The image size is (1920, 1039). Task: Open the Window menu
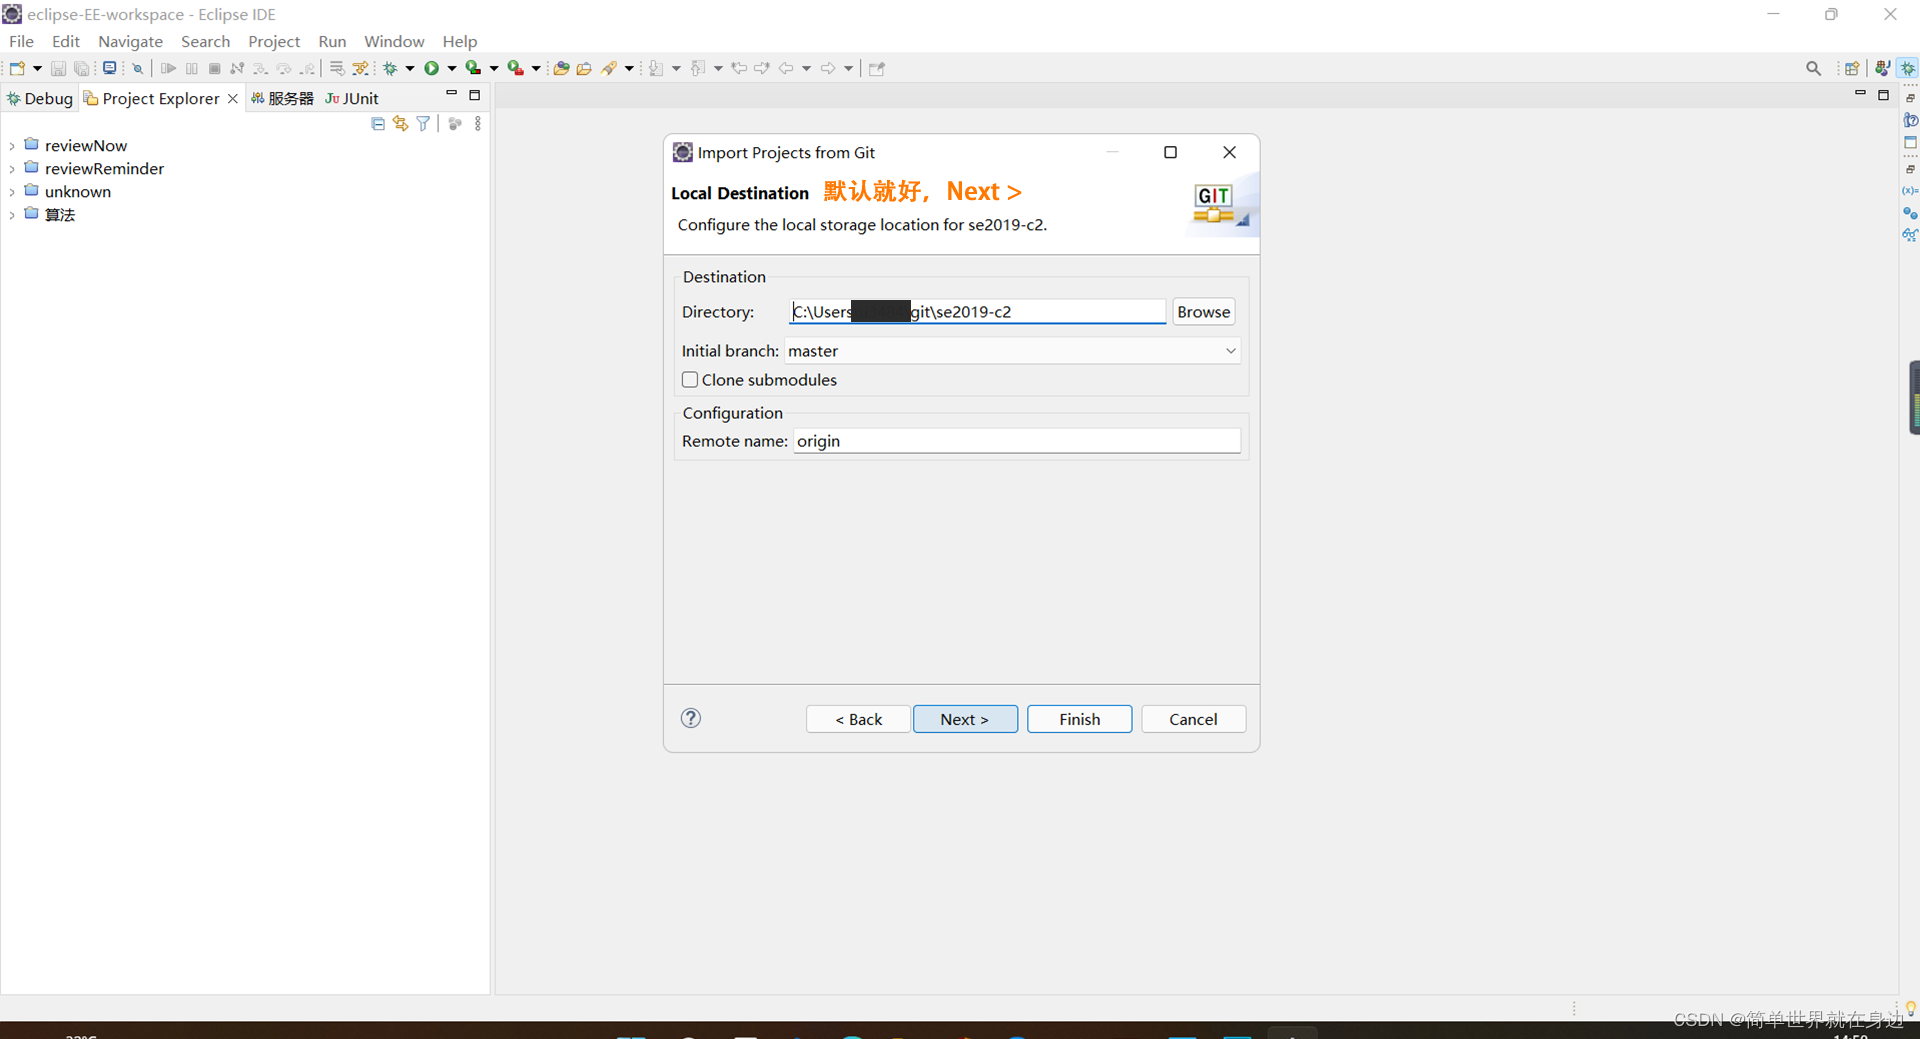tap(393, 41)
